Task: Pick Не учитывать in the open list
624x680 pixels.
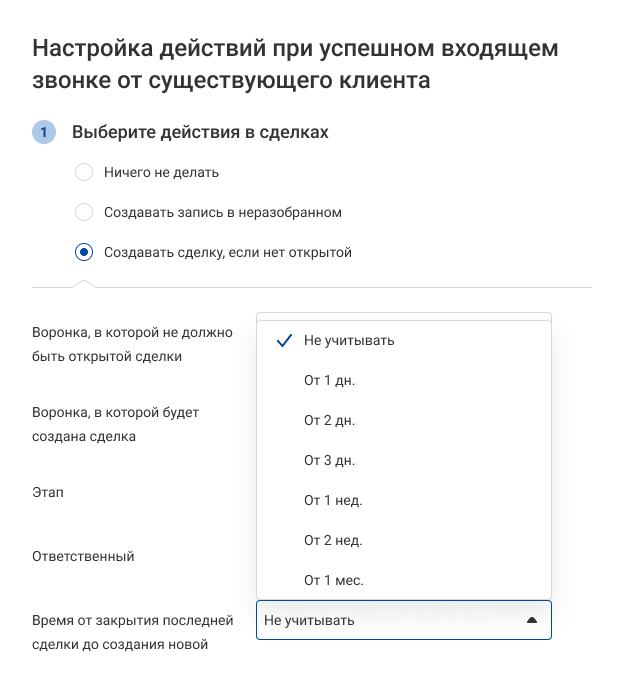Action: (349, 340)
